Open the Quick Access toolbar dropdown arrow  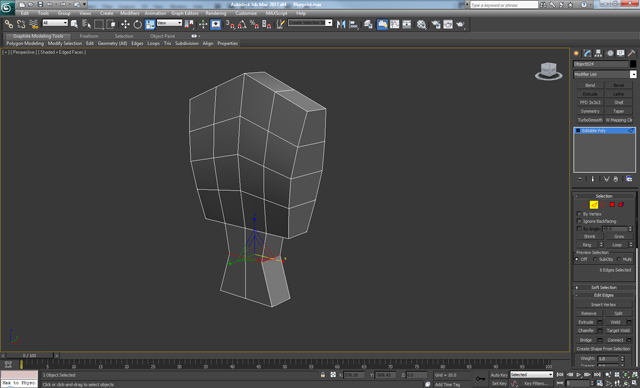click(84, 4)
